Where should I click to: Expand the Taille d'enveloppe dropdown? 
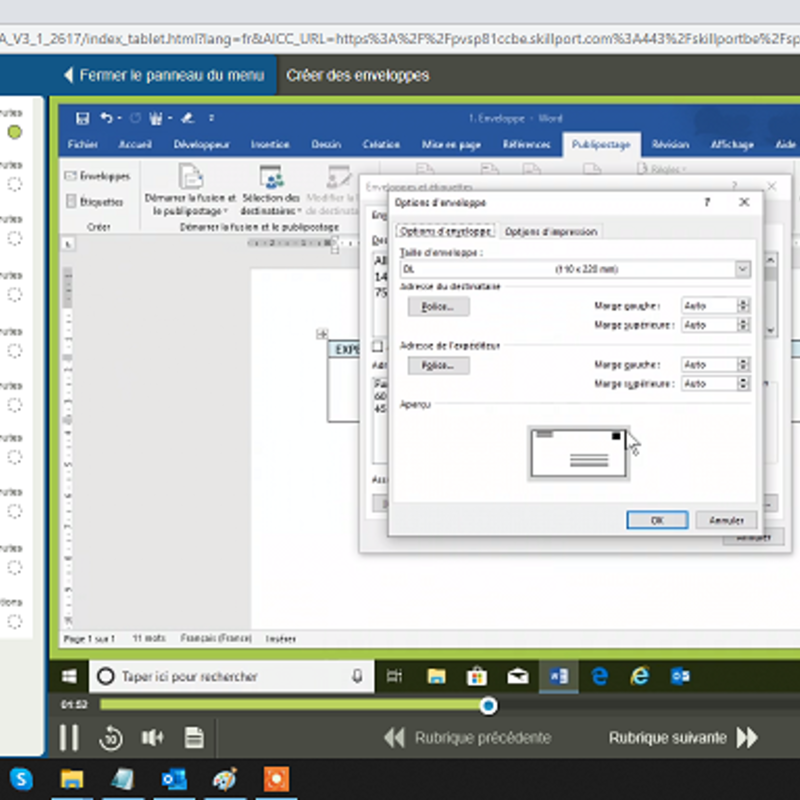[x=742, y=269]
